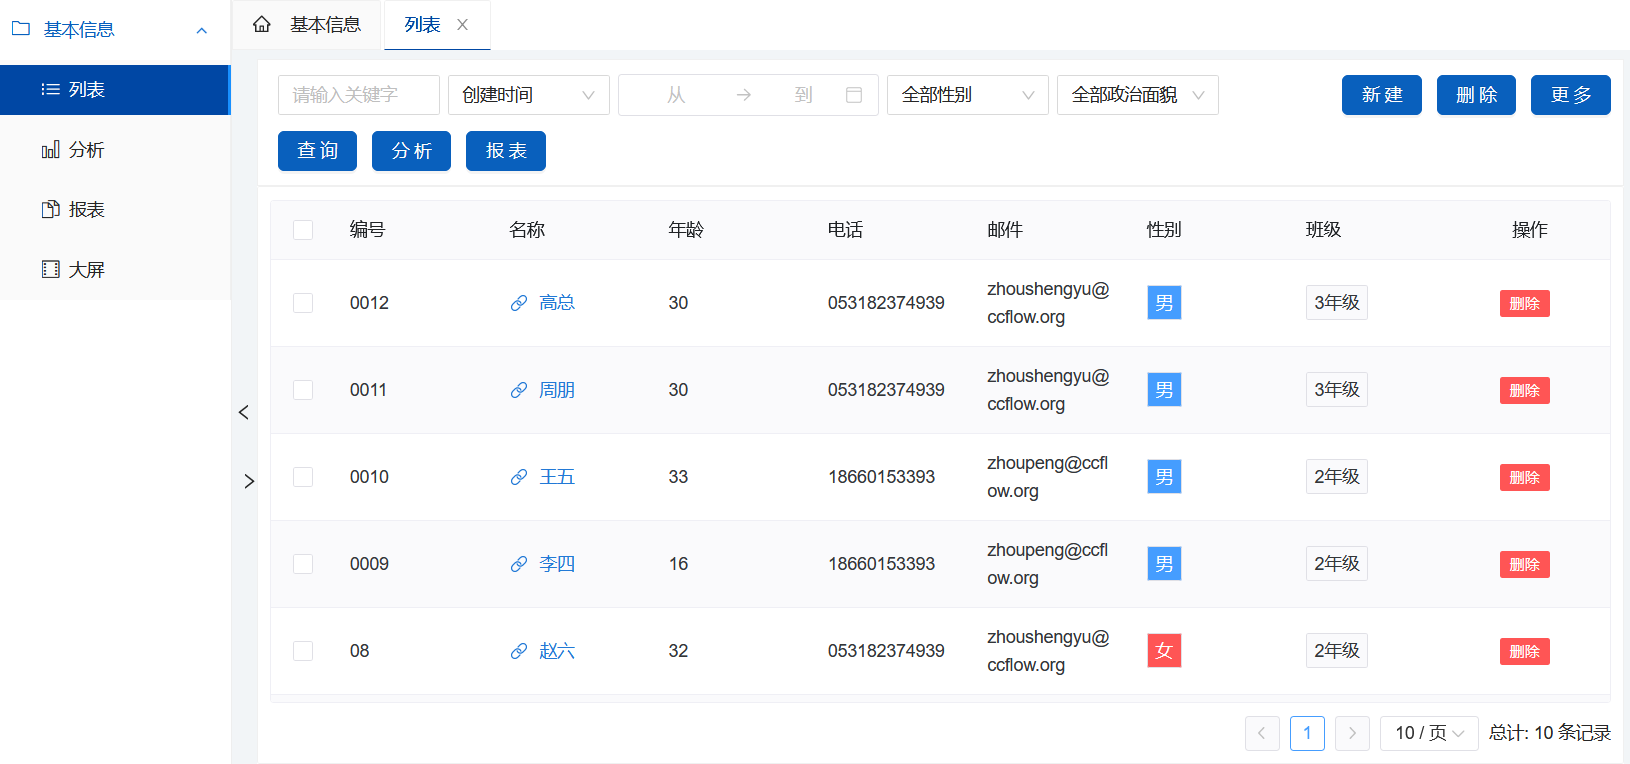The image size is (1630, 764).
Task: Click link icon beside 李四
Action: coord(519,564)
